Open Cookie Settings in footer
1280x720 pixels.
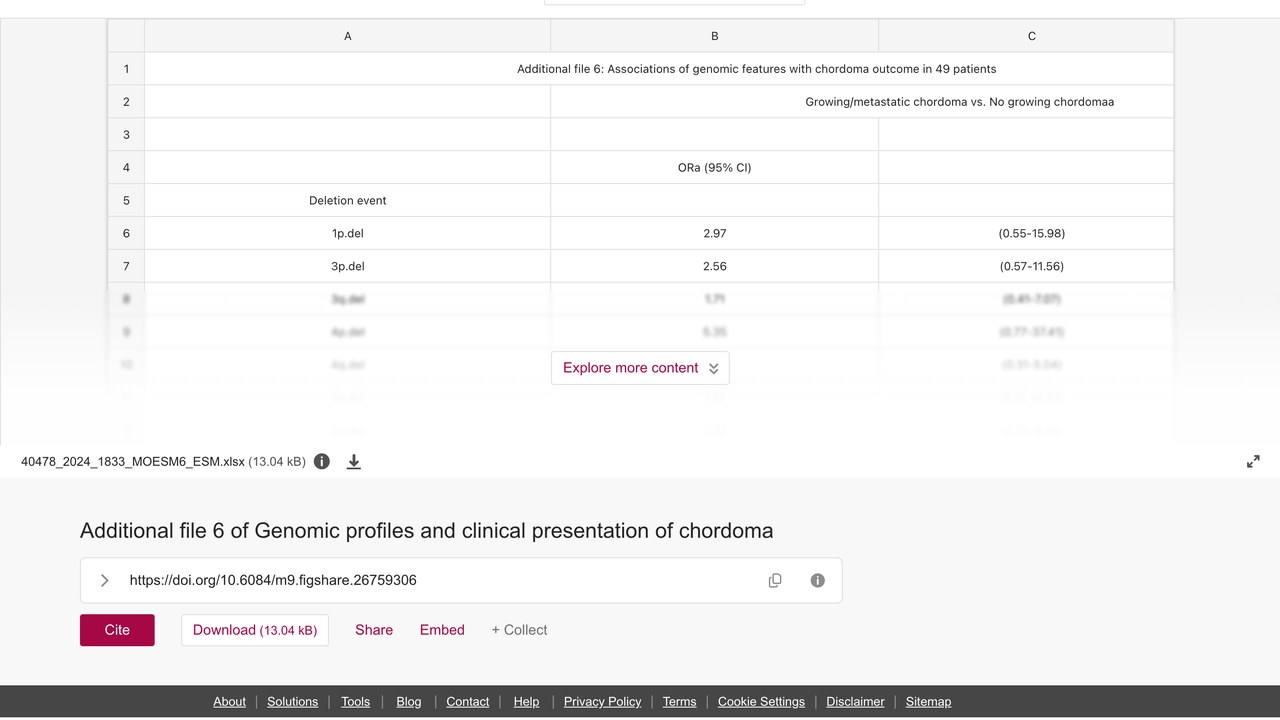[x=761, y=702]
